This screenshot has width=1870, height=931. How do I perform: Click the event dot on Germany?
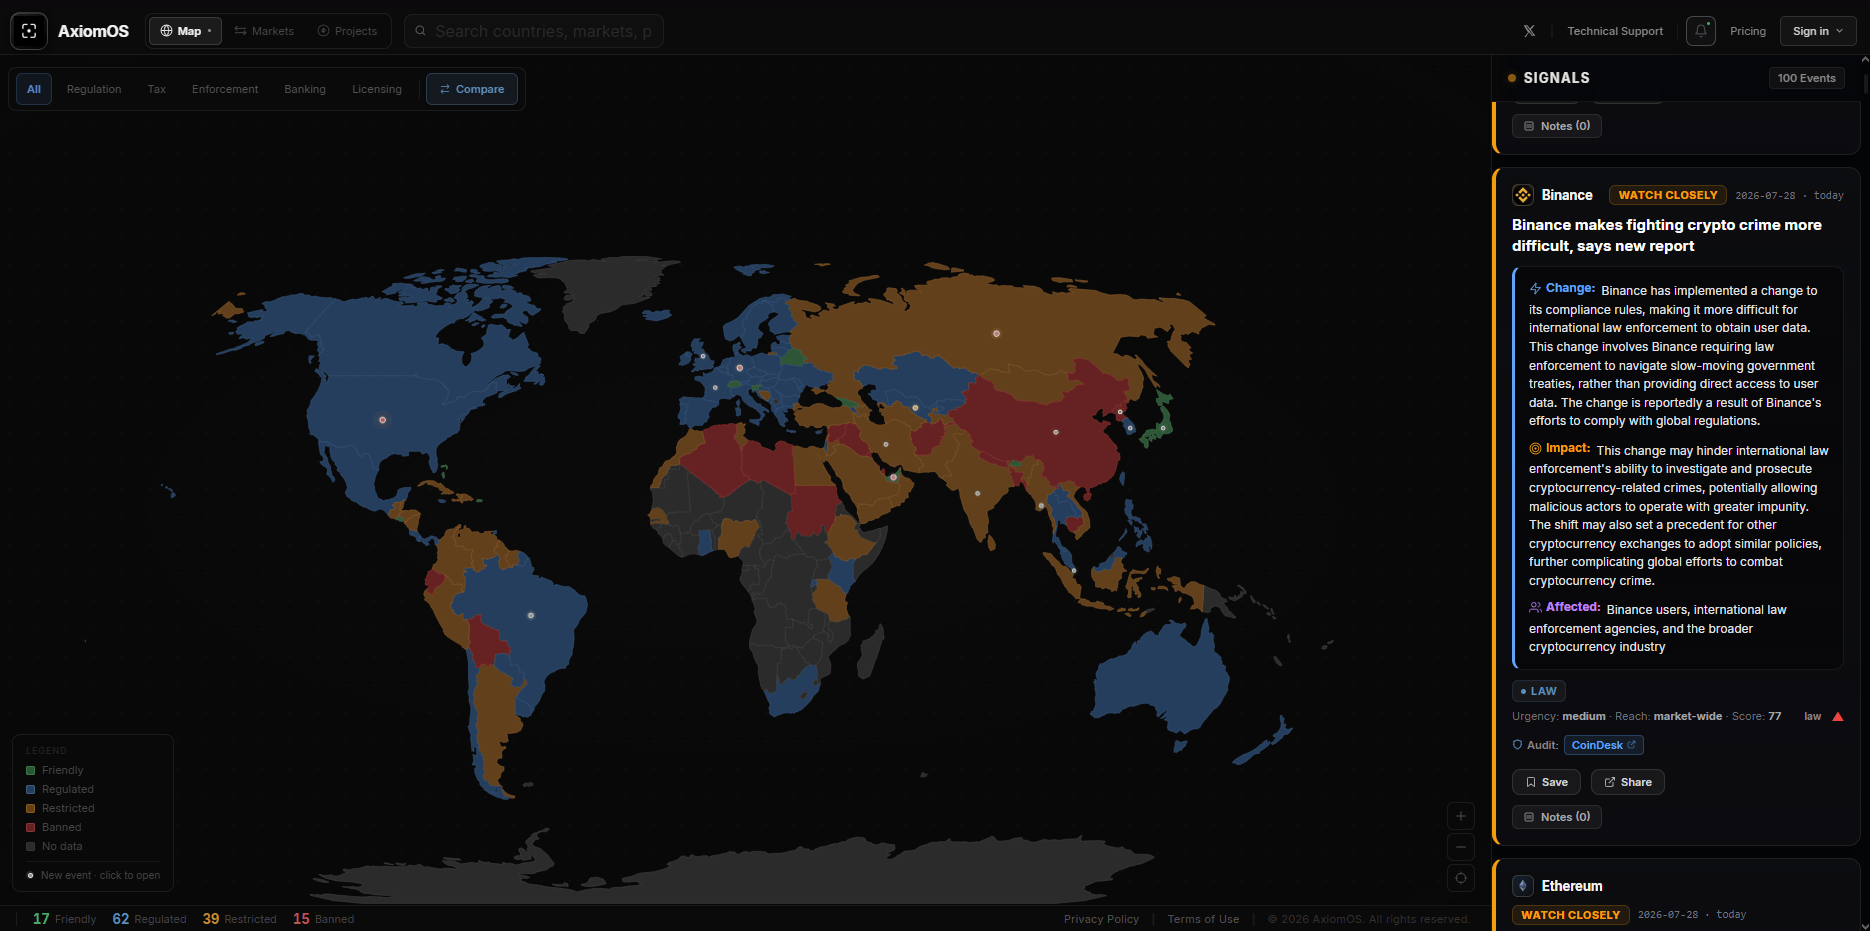[x=740, y=368]
